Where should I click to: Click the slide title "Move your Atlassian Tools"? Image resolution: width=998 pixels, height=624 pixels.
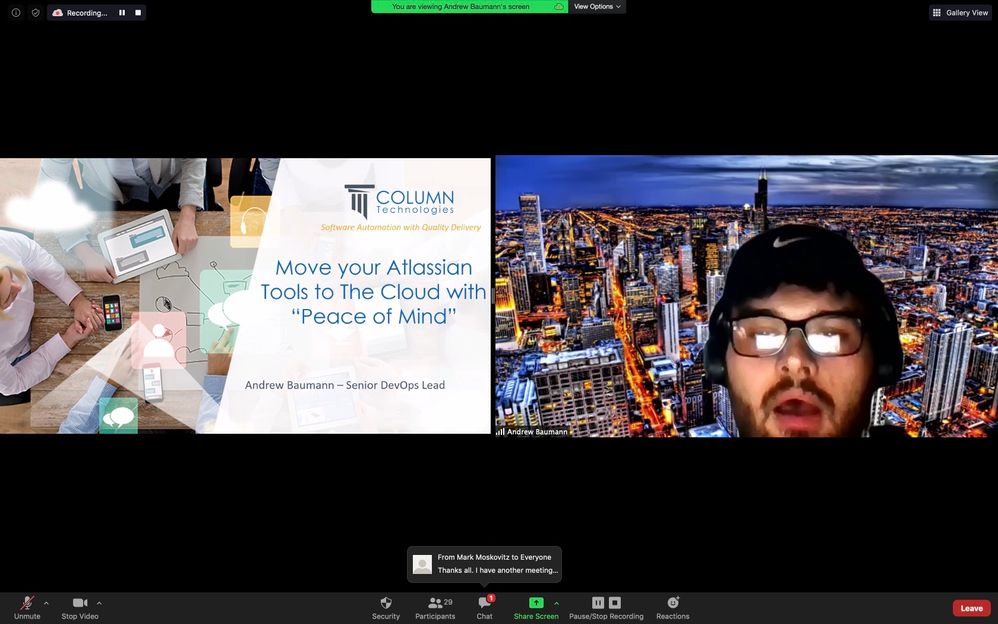[374, 292]
